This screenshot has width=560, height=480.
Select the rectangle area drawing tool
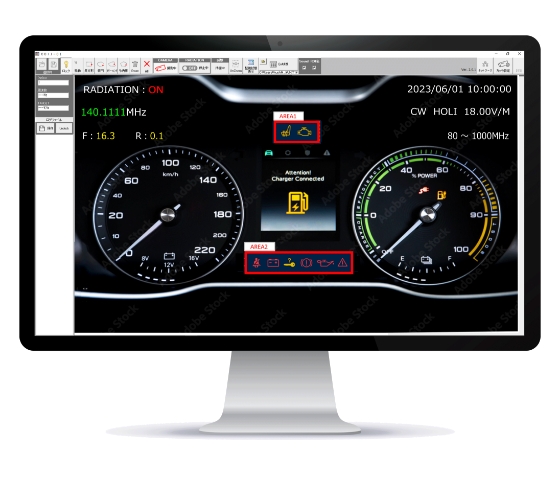point(89,64)
